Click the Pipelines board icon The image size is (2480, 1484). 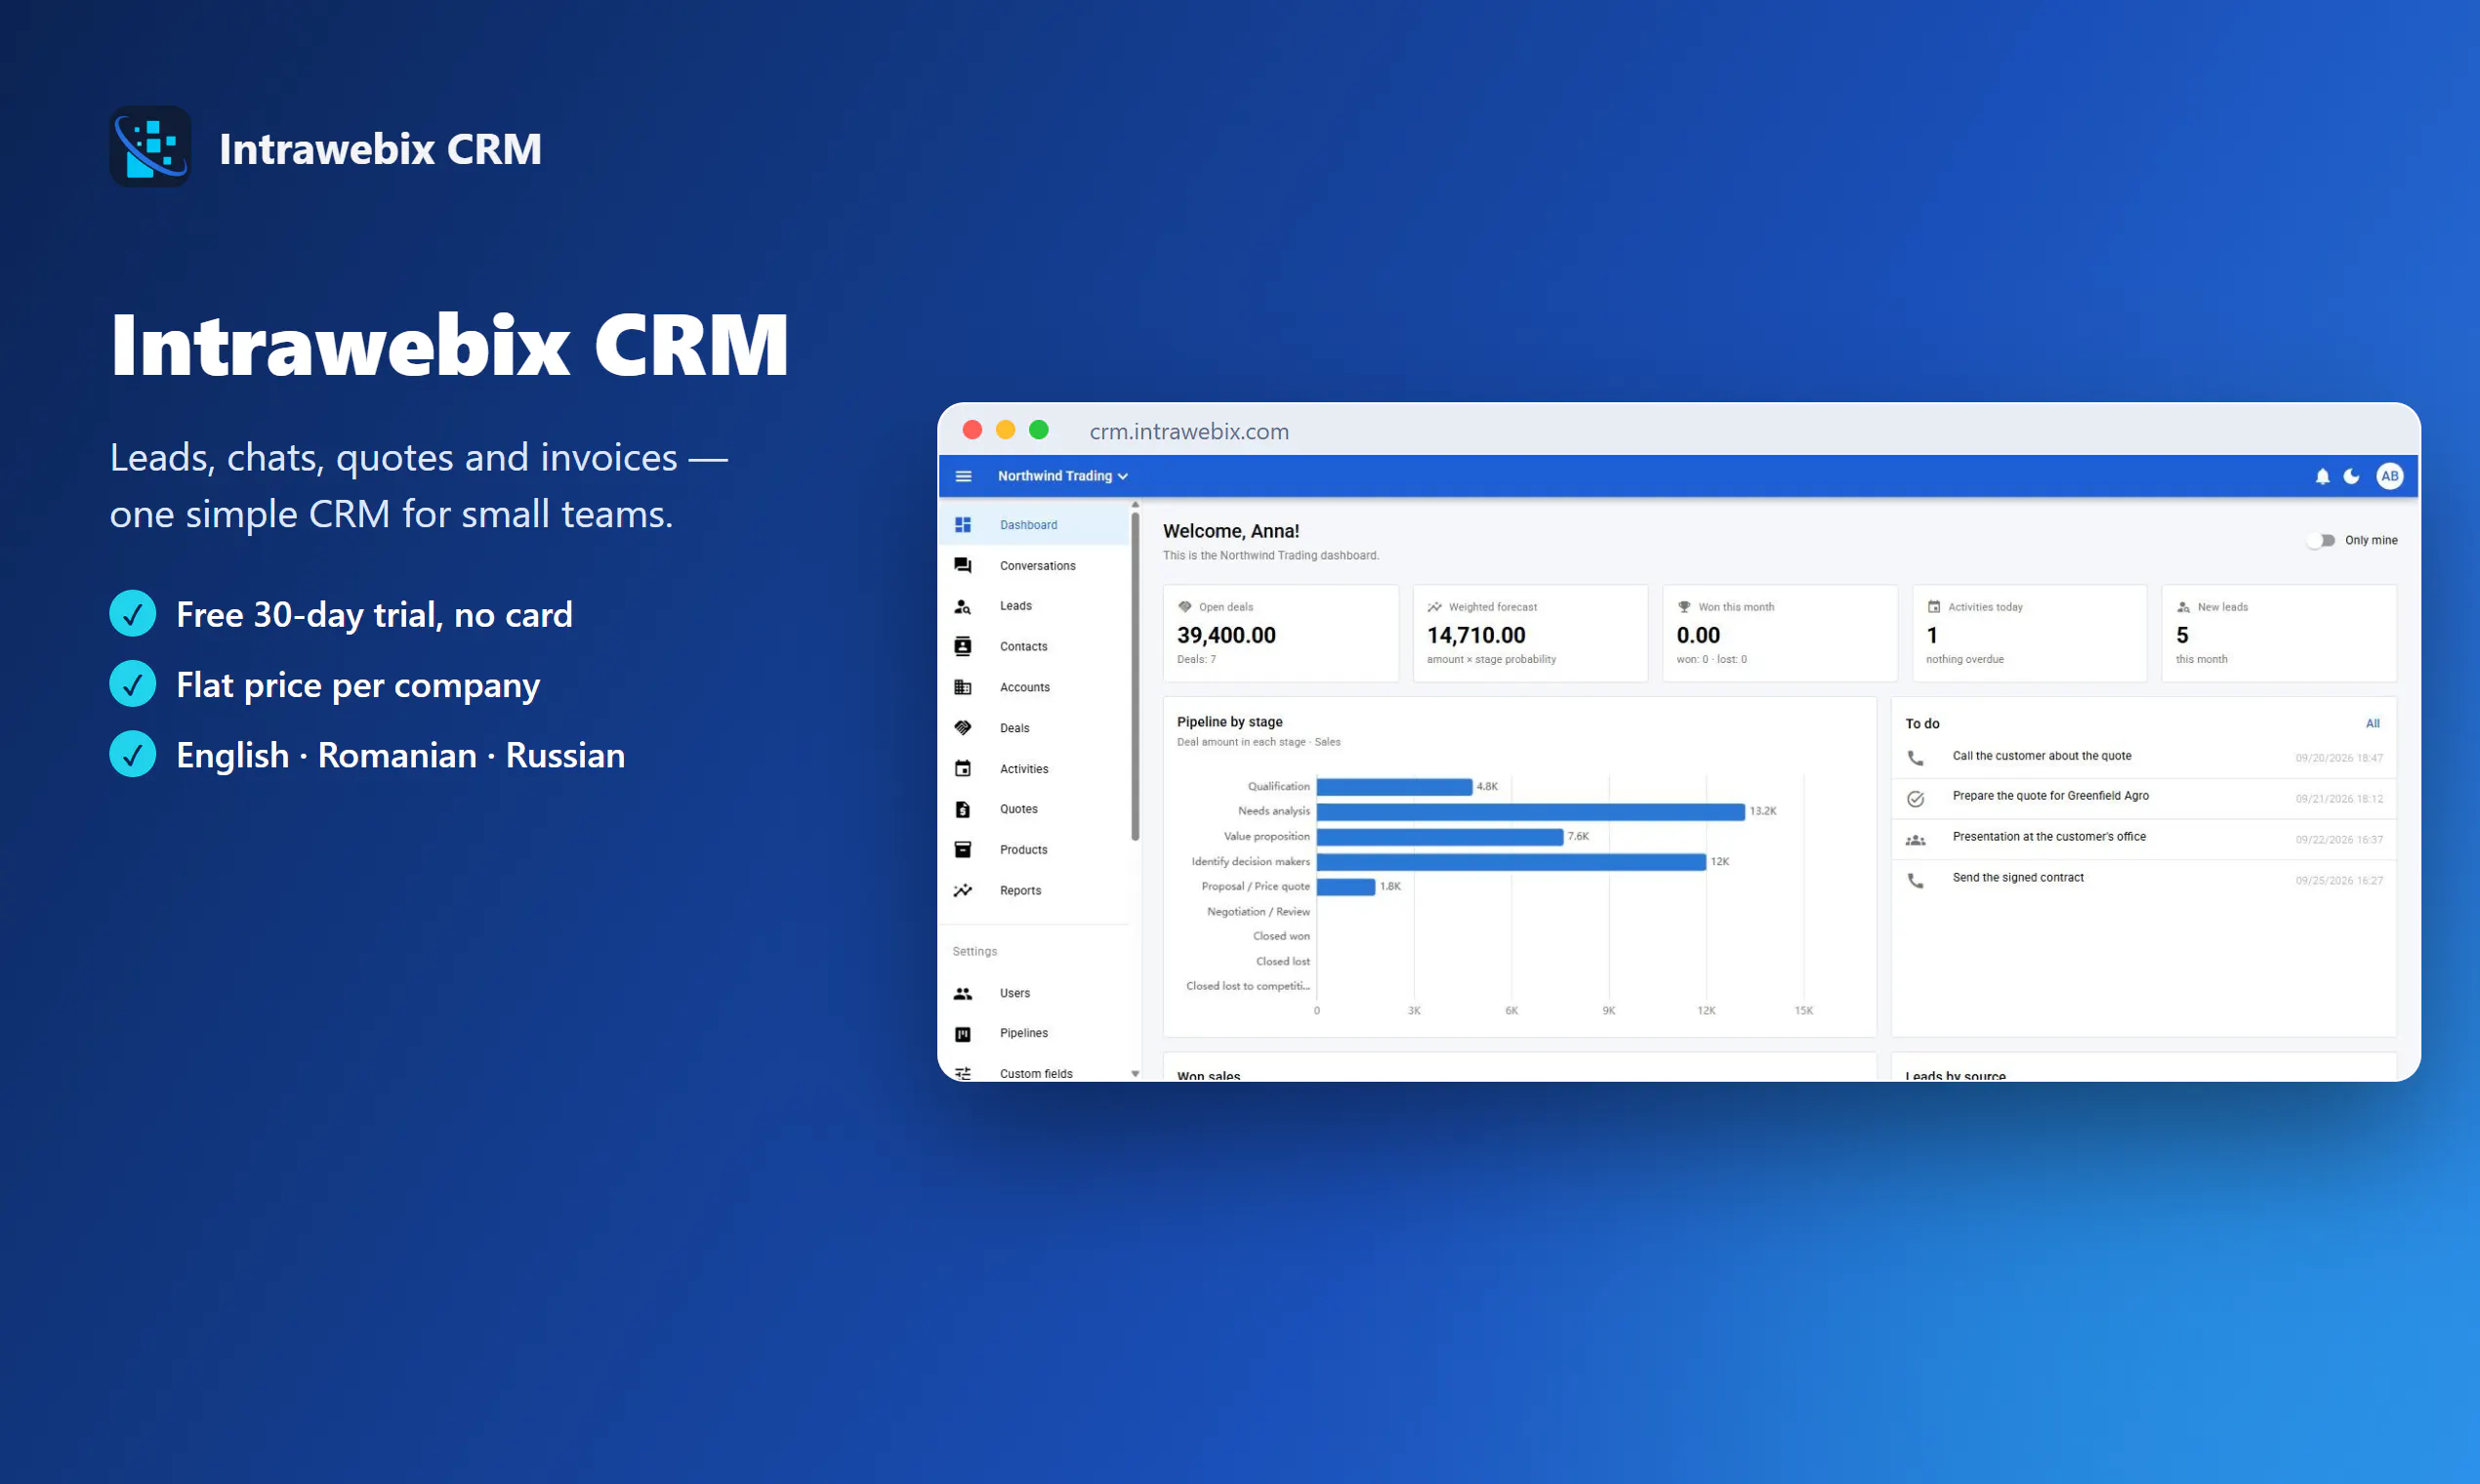coord(963,1034)
